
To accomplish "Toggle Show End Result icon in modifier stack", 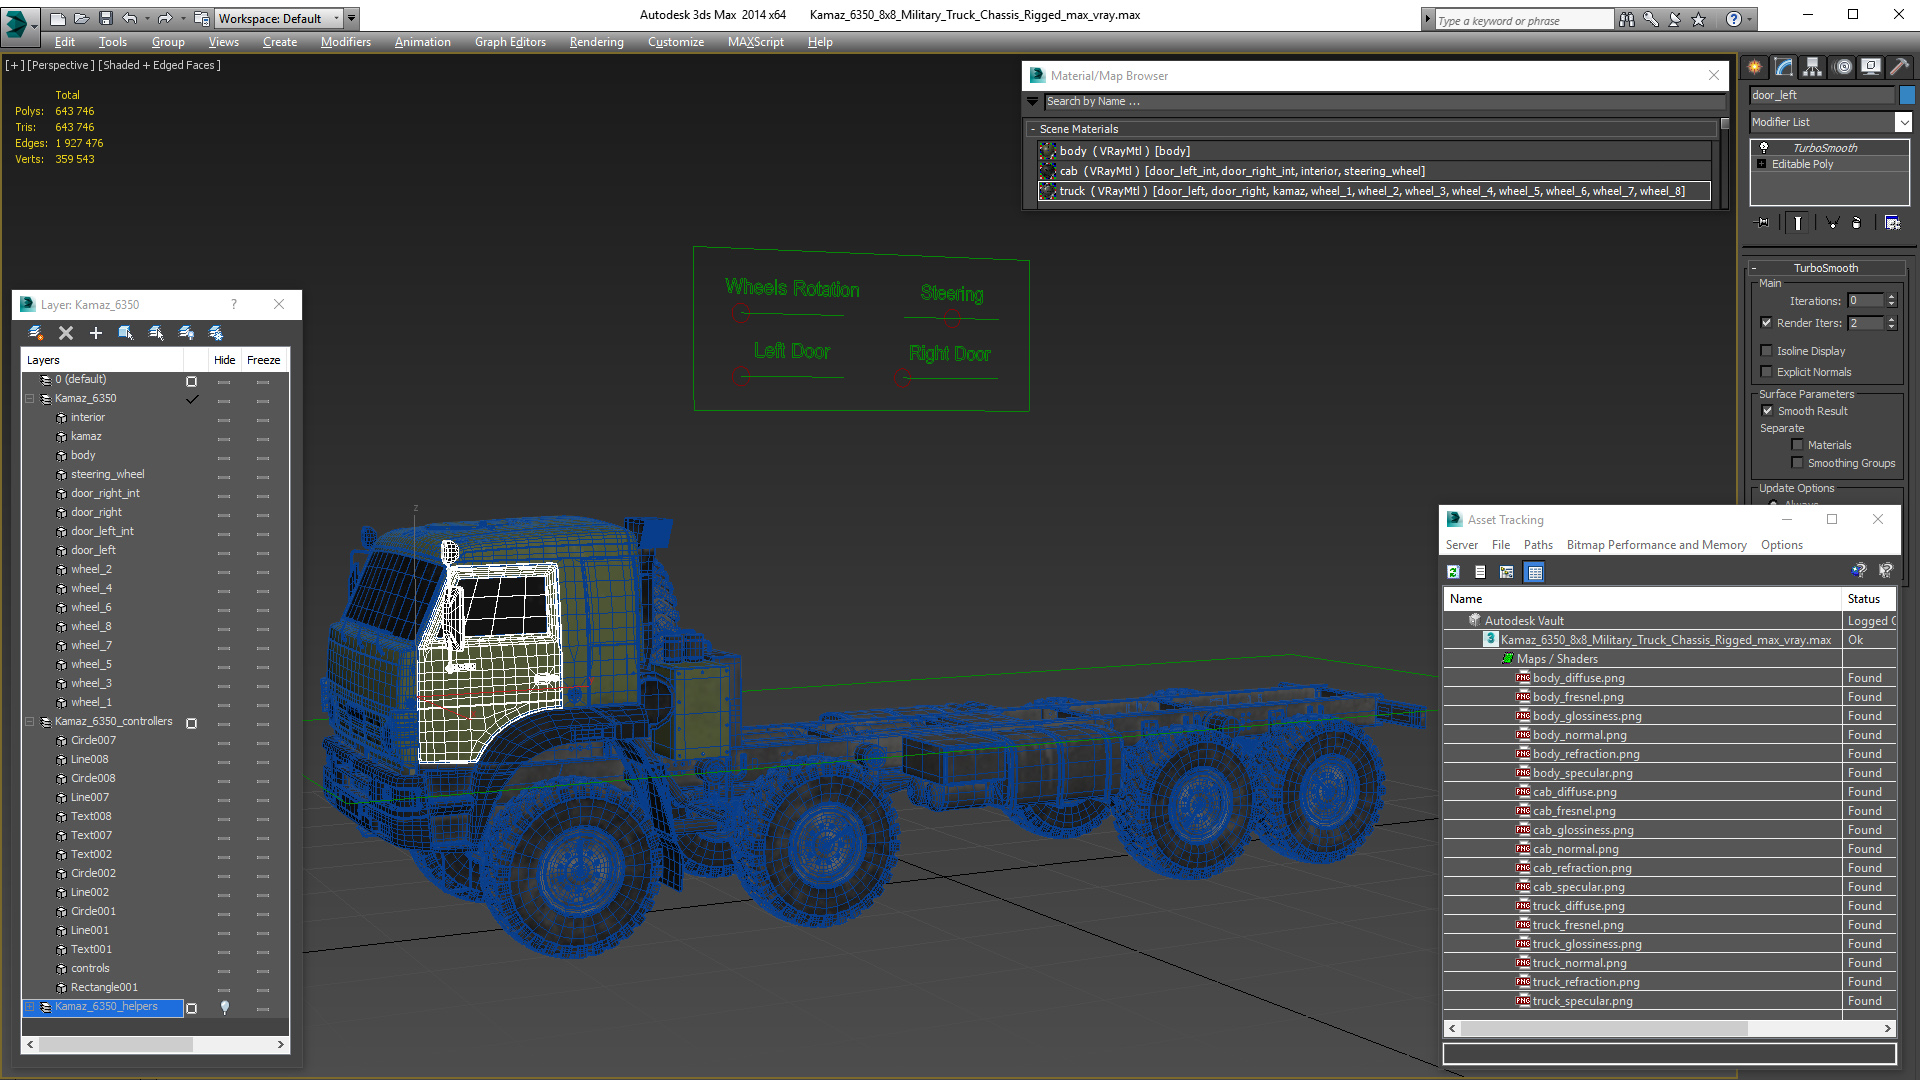I will point(1798,223).
